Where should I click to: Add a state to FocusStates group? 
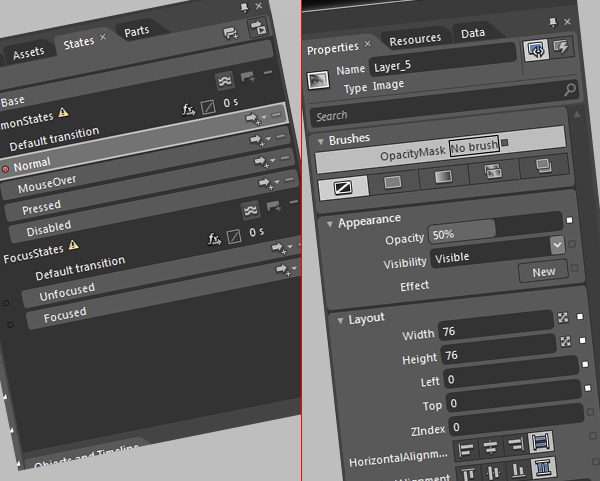point(274,206)
